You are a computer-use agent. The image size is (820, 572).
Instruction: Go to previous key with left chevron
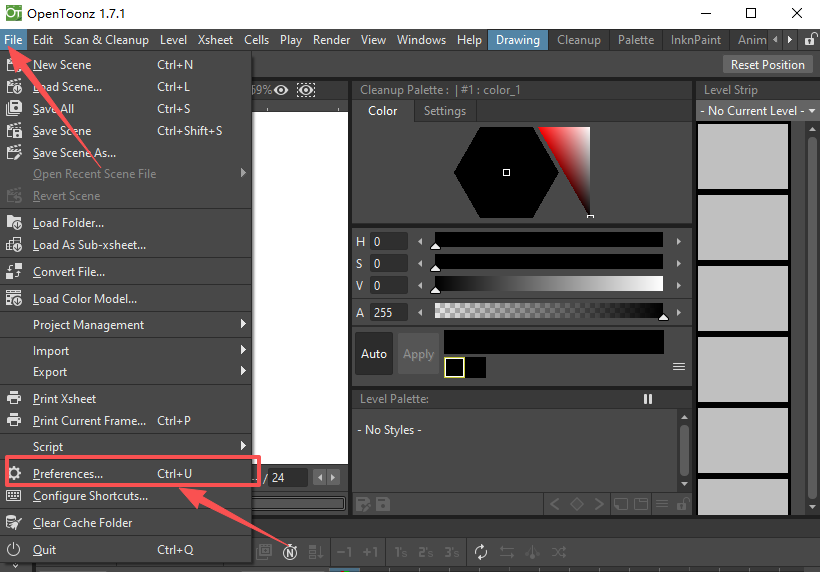tap(555, 504)
